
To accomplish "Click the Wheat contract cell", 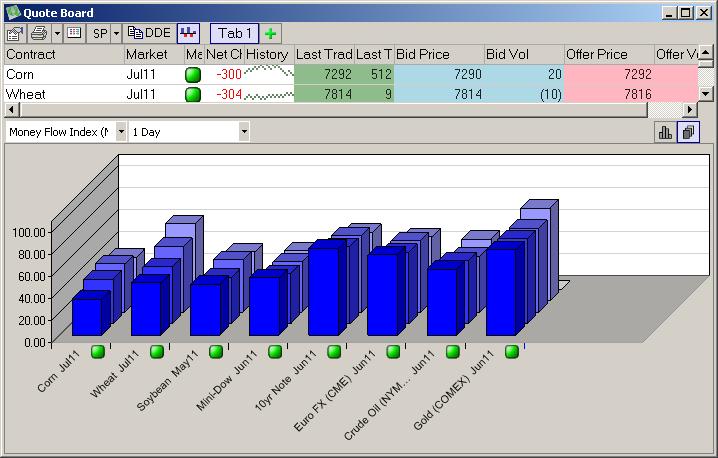I will [63, 94].
